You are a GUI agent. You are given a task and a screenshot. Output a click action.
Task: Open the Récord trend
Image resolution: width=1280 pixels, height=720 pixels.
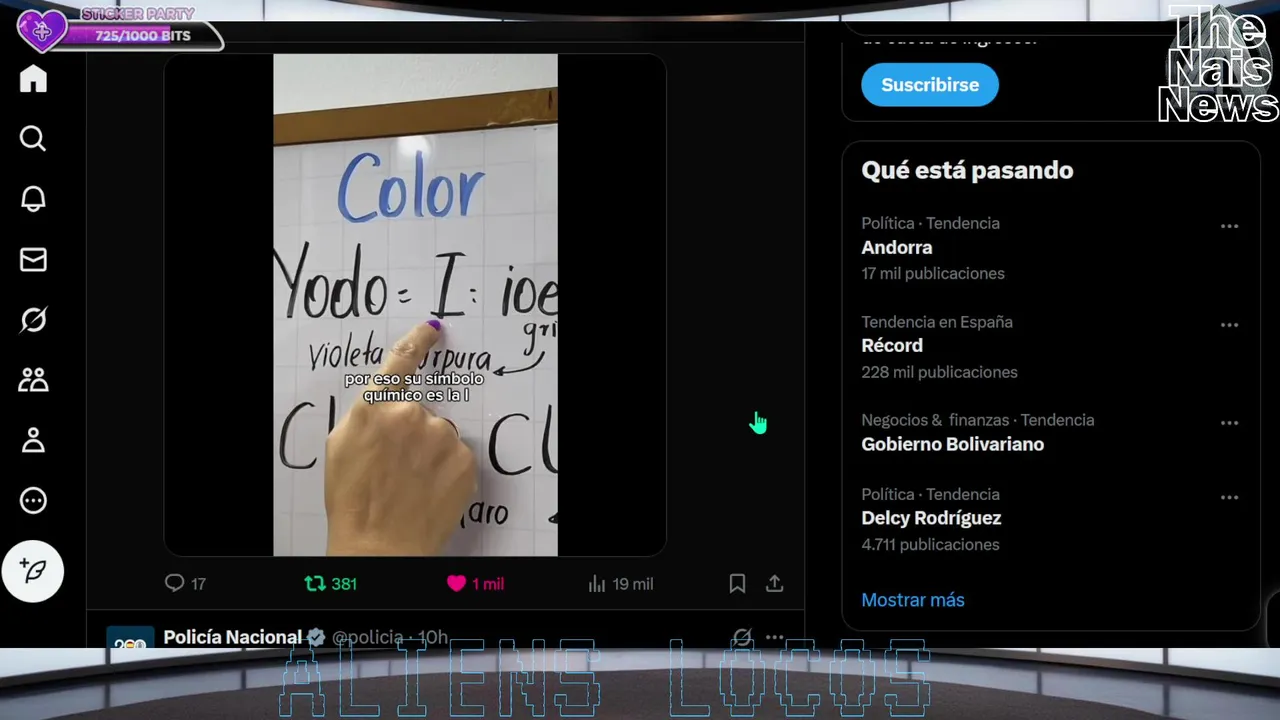coord(892,345)
